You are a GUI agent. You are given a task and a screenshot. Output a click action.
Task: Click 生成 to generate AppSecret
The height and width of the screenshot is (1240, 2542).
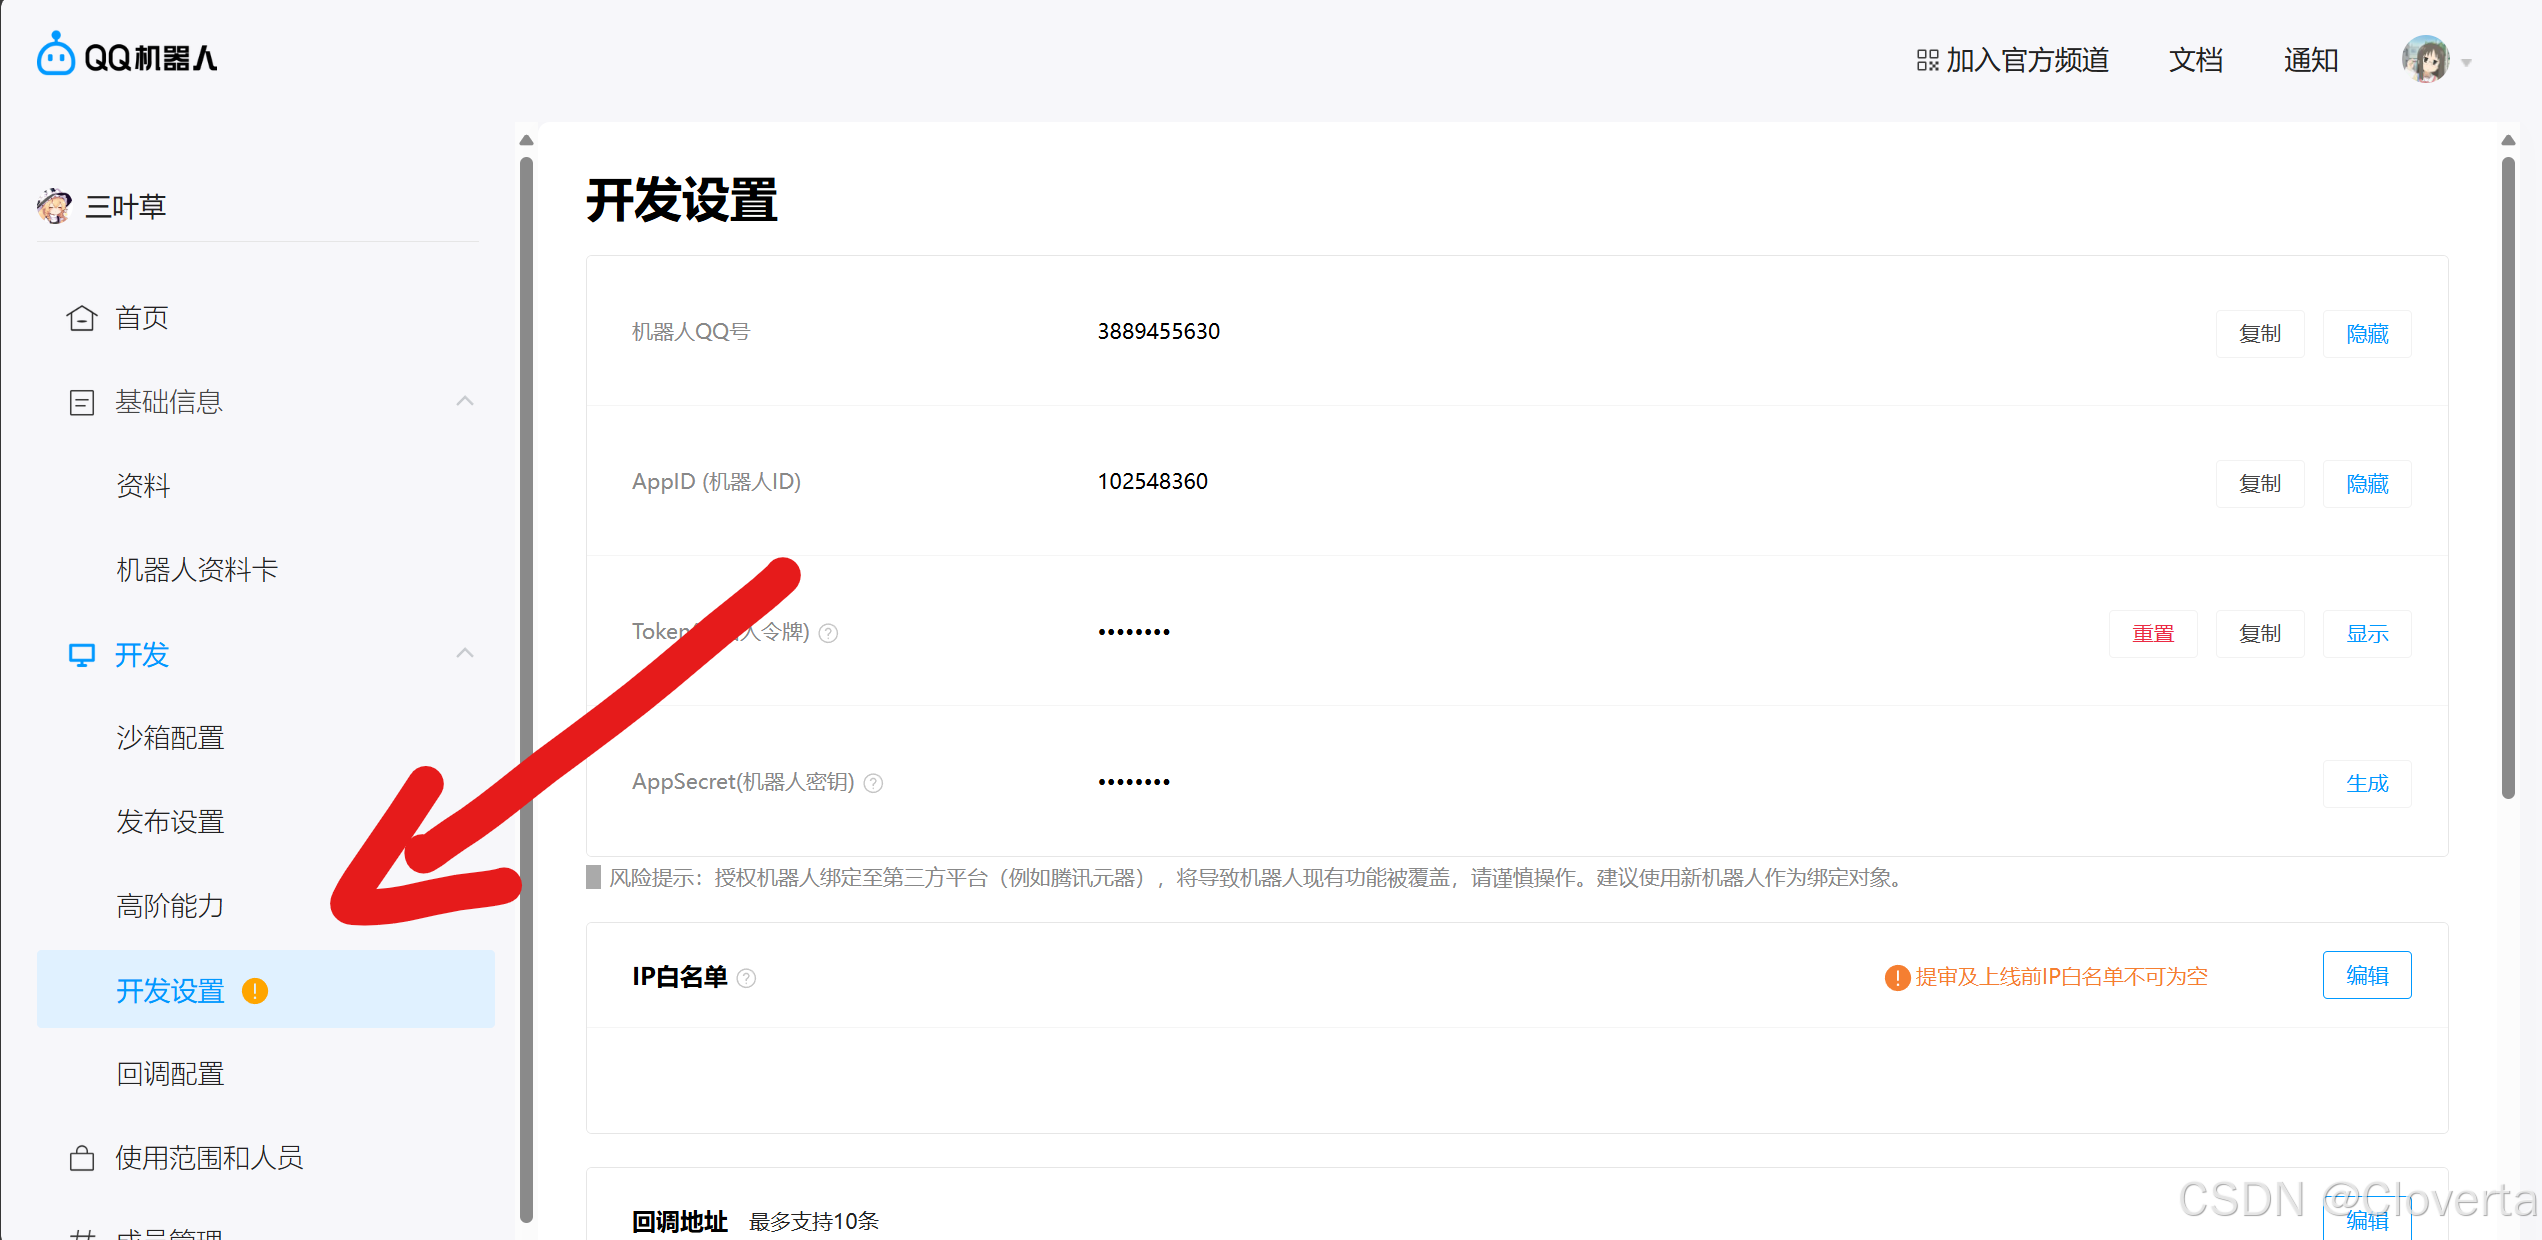(2366, 784)
